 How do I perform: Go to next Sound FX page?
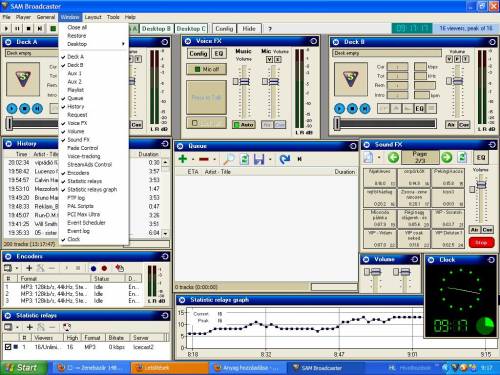(x=447, y=157)
